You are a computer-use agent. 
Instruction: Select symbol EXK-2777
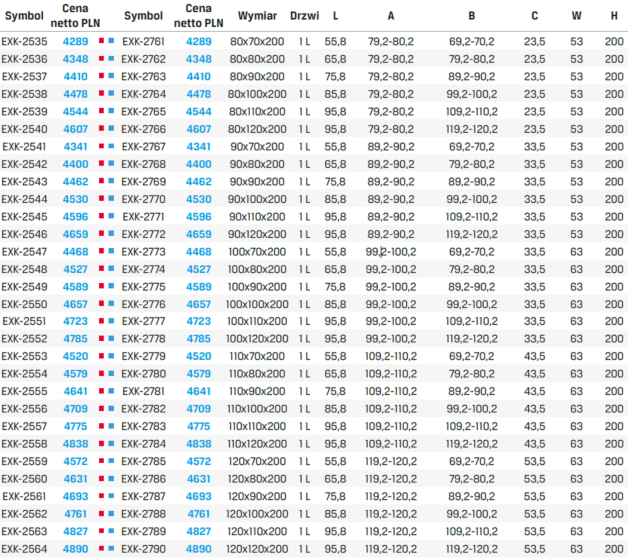143,321
